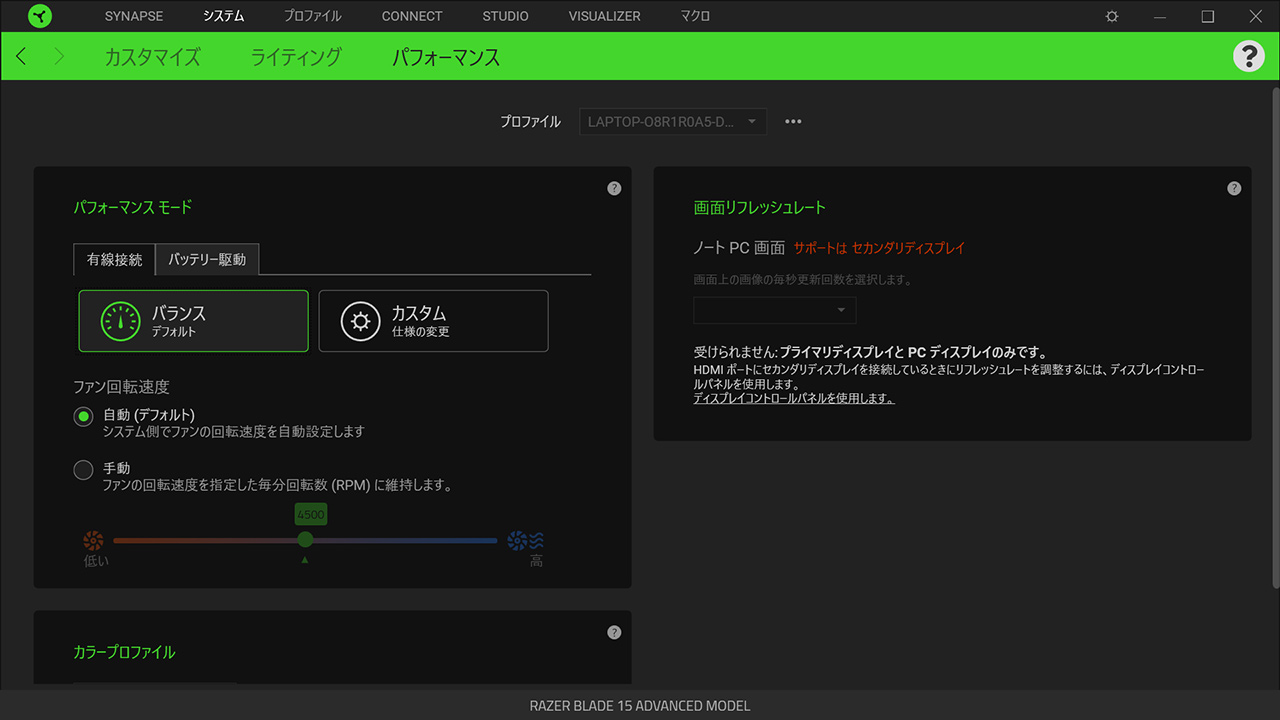1280x720 pixels.
Task: Open the SYNAPSE tab
Action: pyautogui.click(x=134, y=16)
